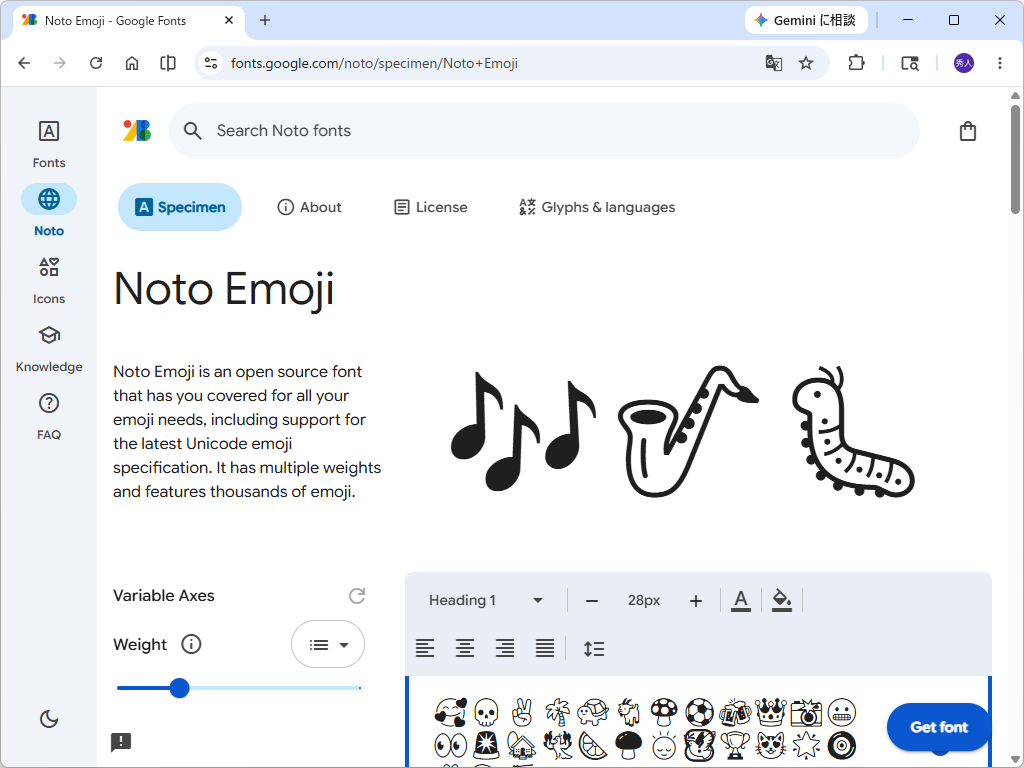Click the send feedback icon

coord(121,742)
